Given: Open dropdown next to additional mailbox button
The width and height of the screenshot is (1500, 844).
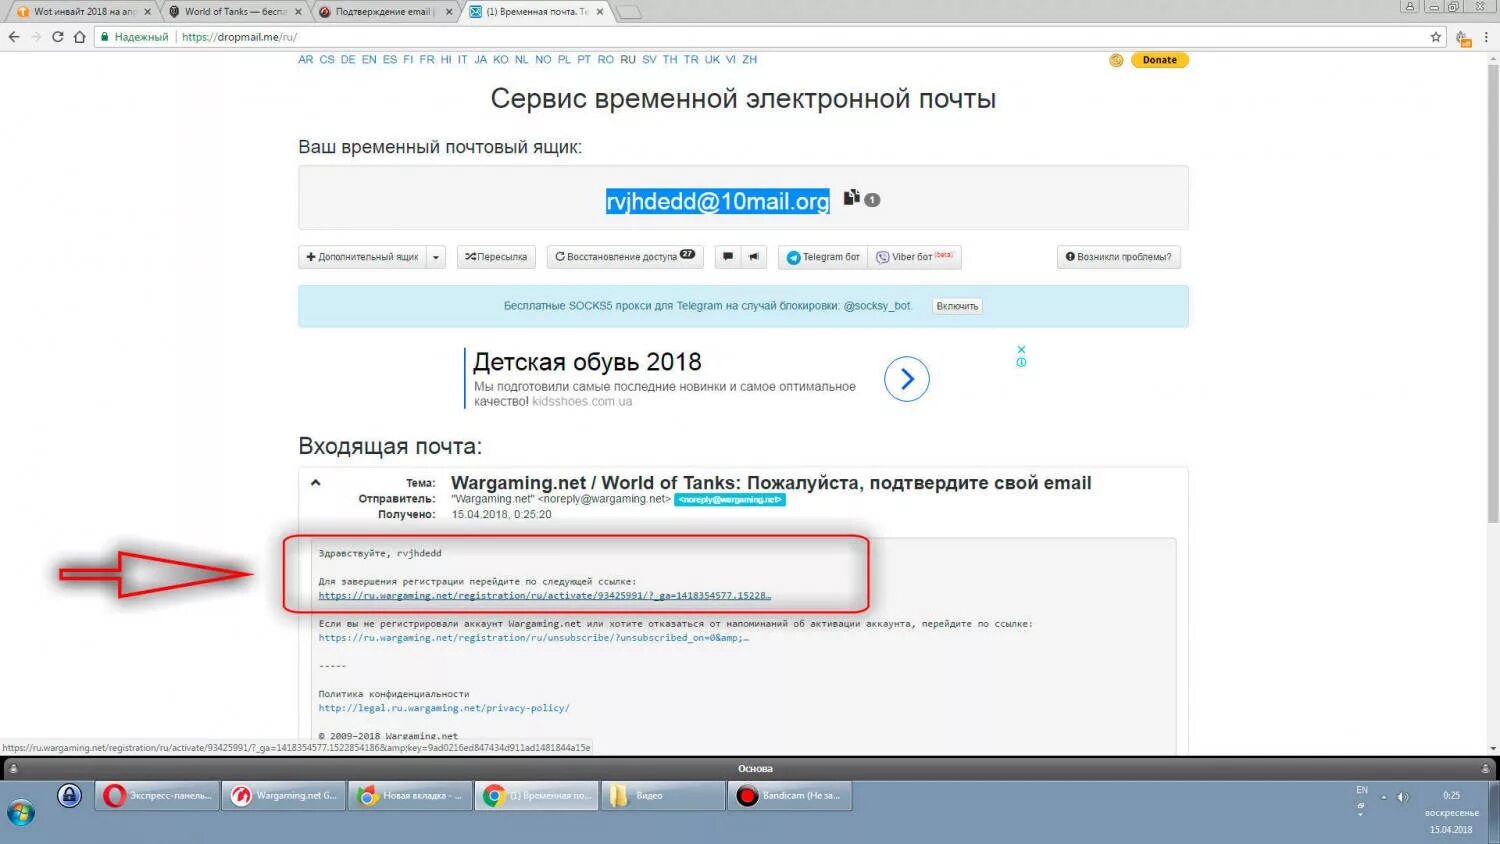Looking at the screenshot, I should pyautogui.click(x=436, y=257).
